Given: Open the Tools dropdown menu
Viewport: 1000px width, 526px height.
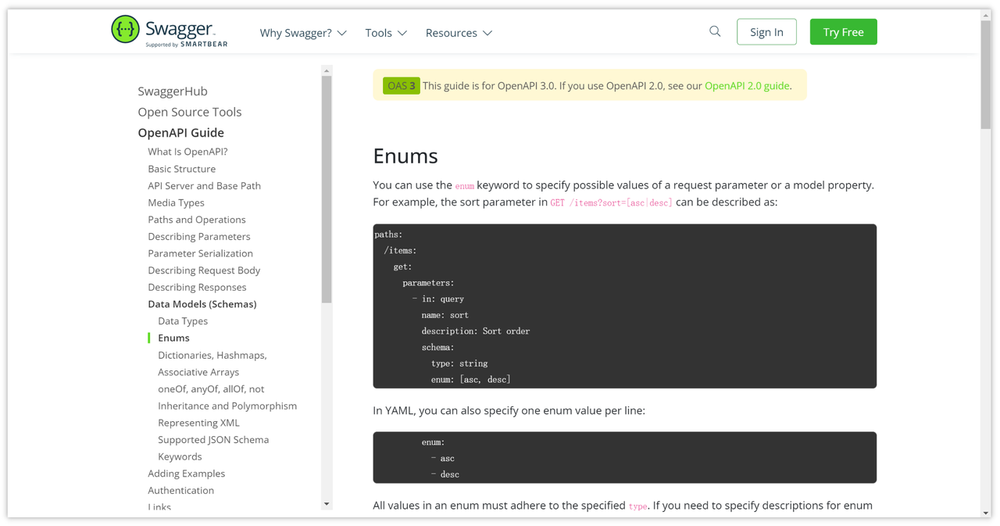Looking at the screenshot, I should (x=386, y=33).
